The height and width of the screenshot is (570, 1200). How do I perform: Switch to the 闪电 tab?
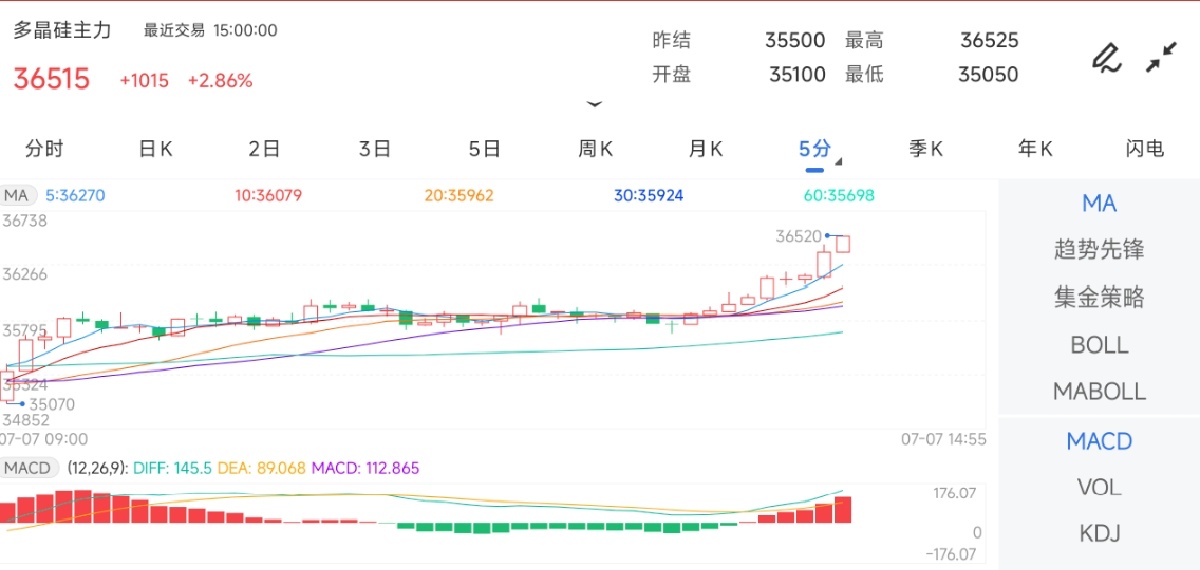click(x=1145, y=149)
